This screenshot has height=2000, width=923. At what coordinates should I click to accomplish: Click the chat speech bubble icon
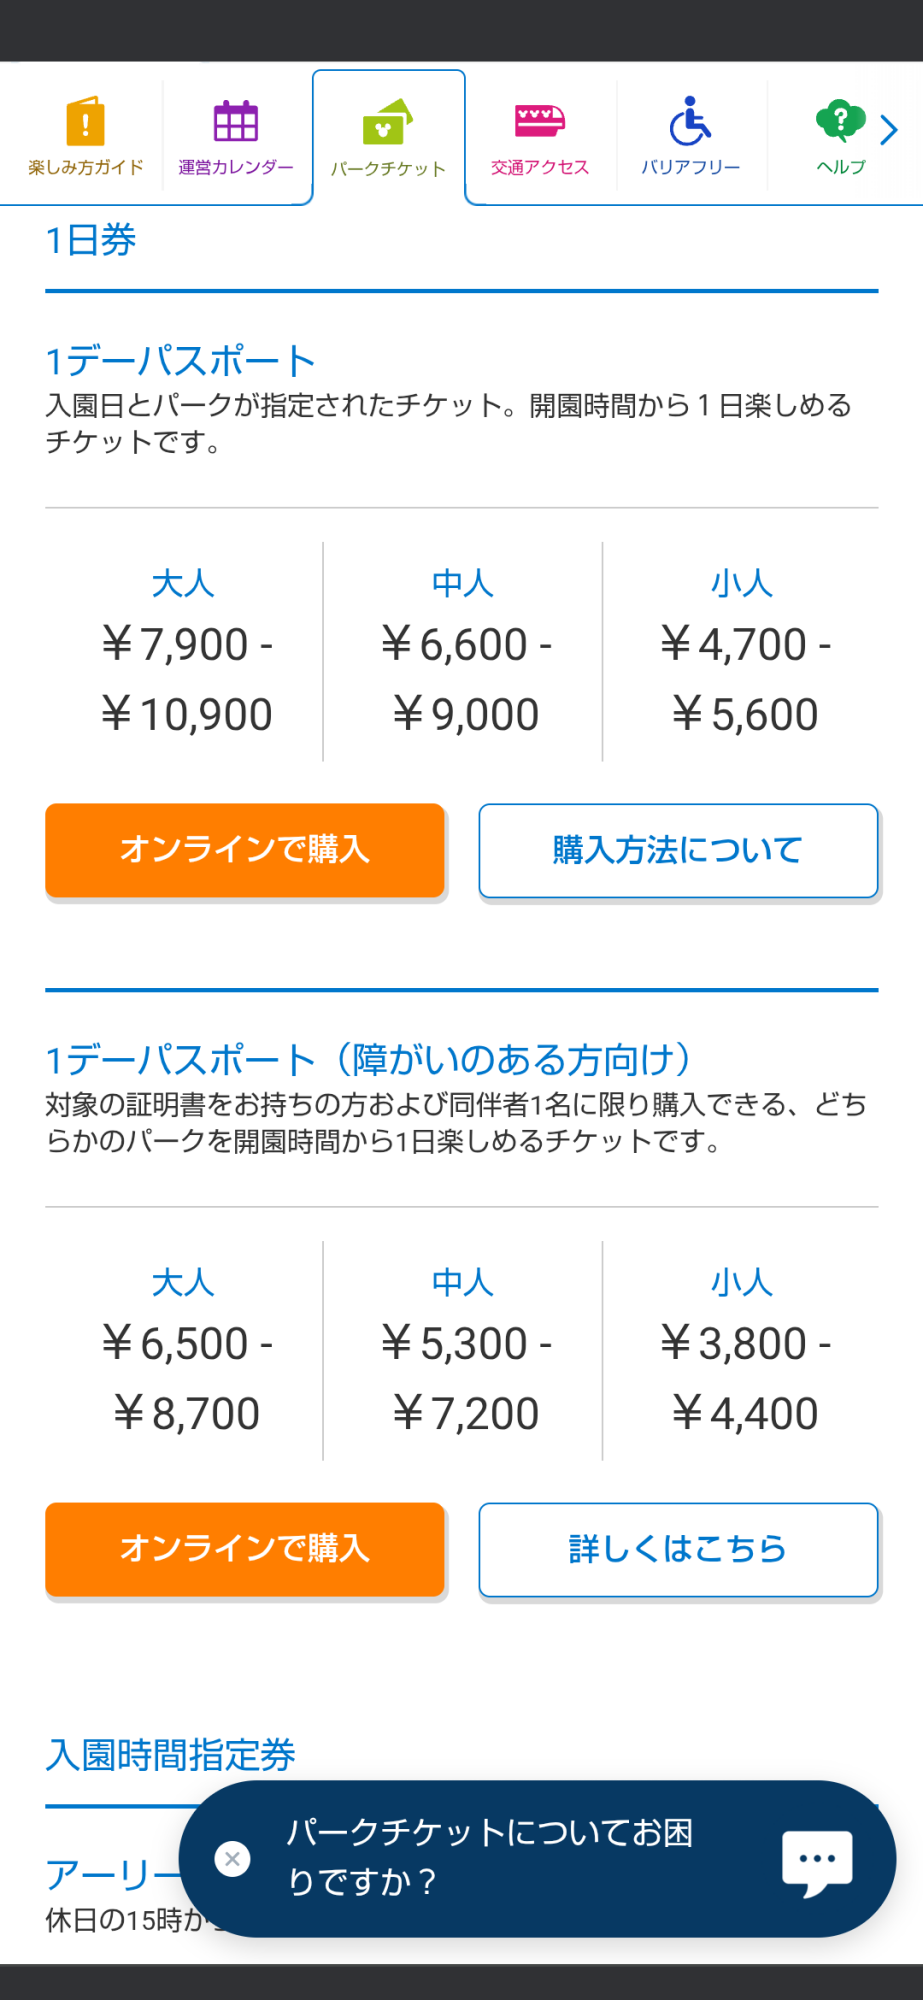tap(817, 1860)
